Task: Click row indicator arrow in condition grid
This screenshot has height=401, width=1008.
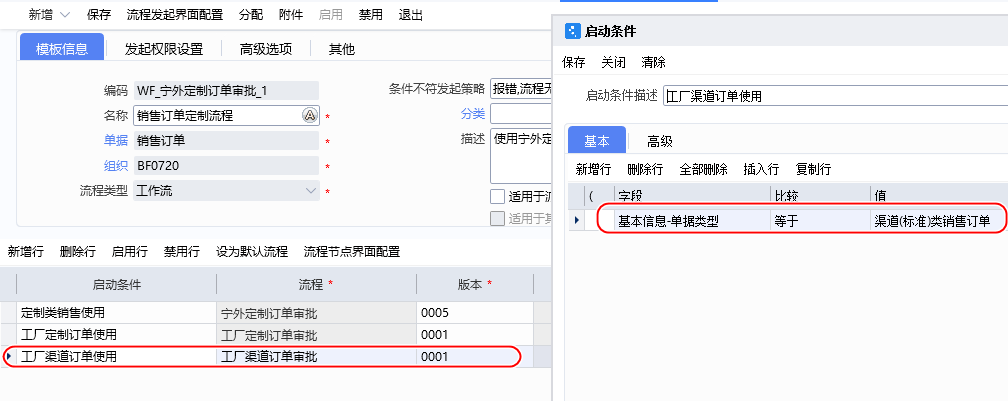Action: tap(576, 221)
